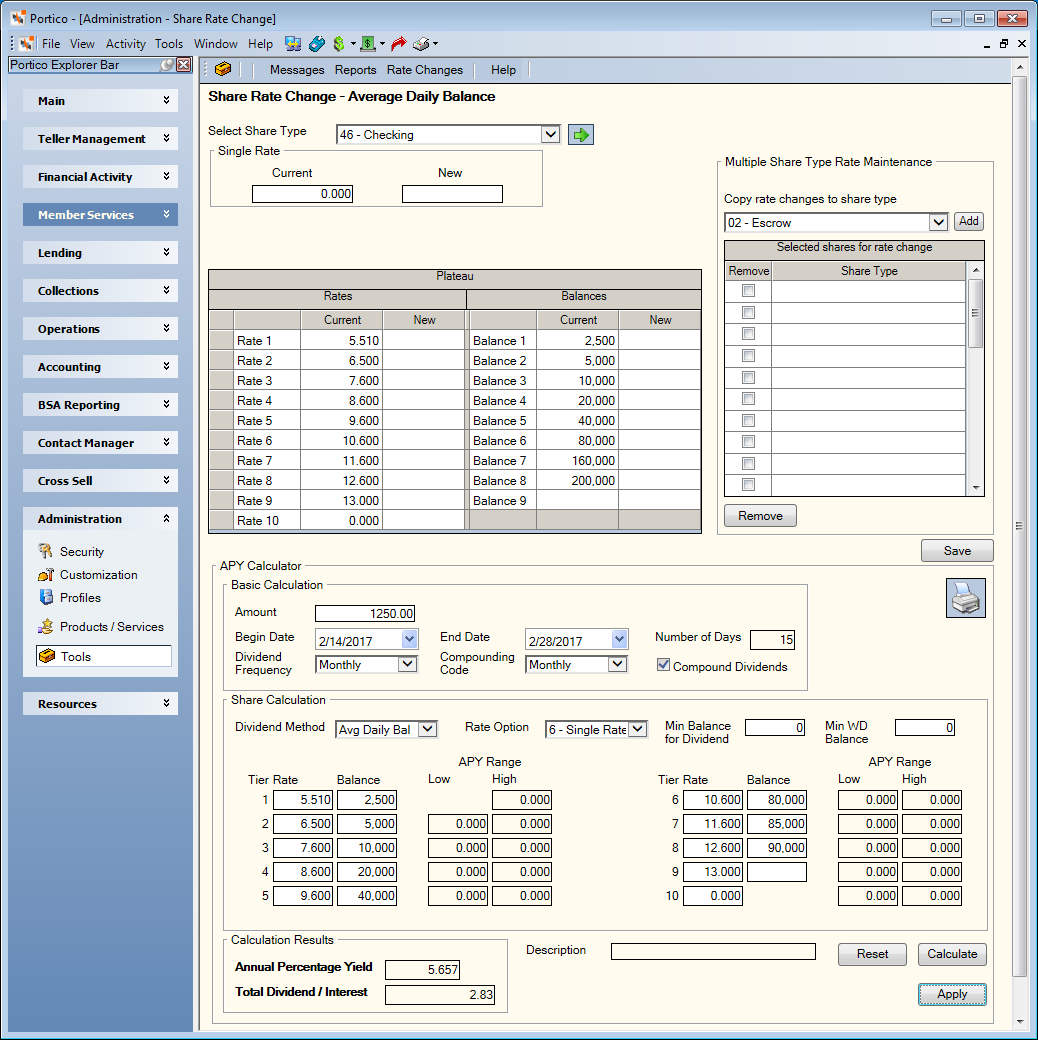Check the second Remove checkbox in selected shares
This screenshot has width=1038, height=1040.
(x=748, y=312)
